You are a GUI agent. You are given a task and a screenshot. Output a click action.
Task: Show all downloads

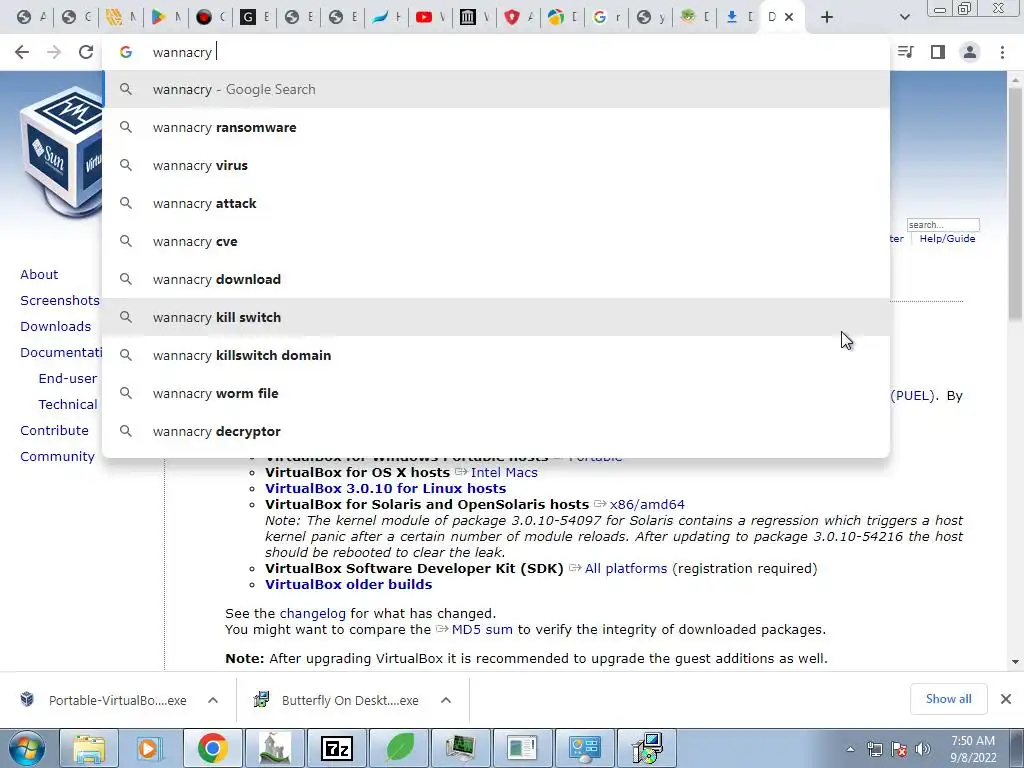(948, 699)
